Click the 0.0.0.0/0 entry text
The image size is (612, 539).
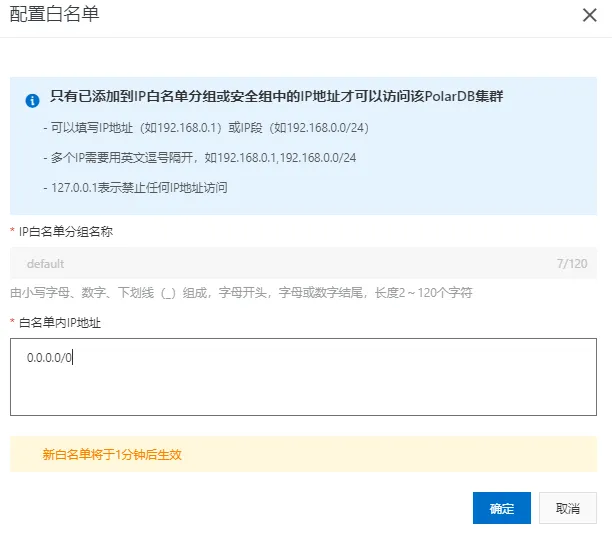point(50,358)
